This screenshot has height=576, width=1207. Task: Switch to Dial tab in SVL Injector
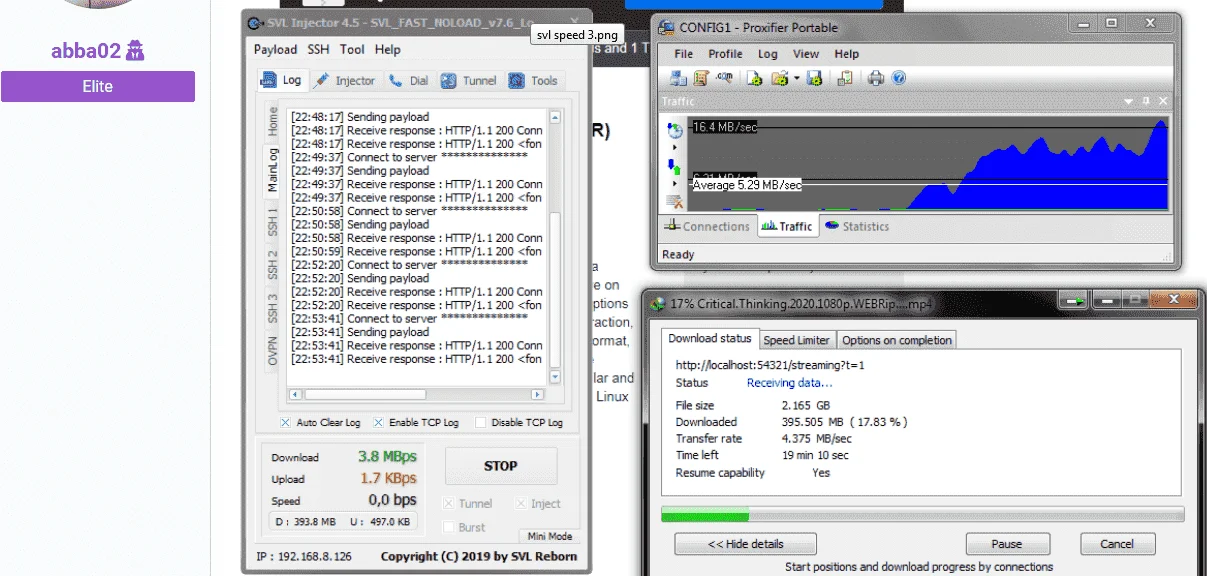click(x=408, y=81)
